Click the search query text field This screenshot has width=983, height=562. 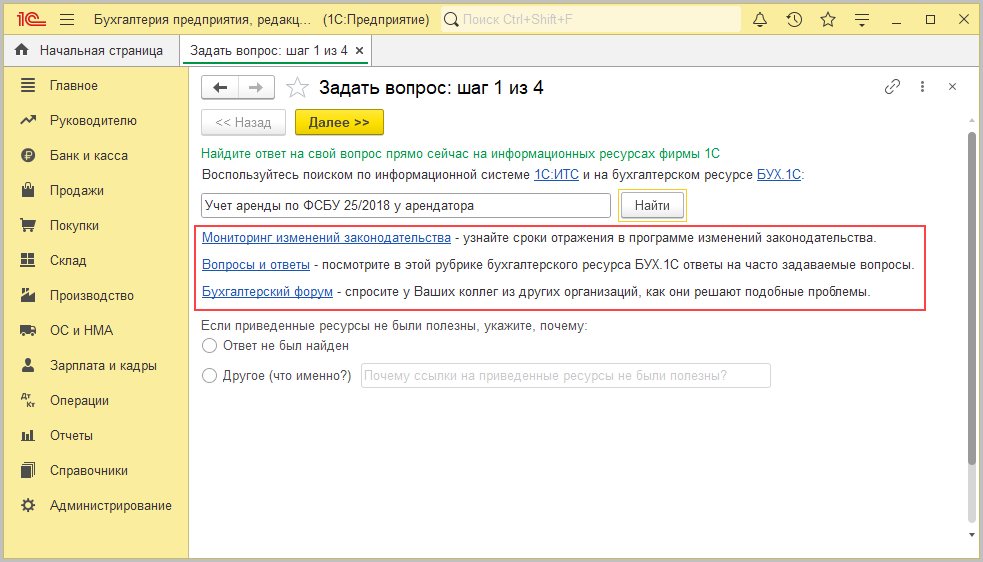tap(405, 205)
